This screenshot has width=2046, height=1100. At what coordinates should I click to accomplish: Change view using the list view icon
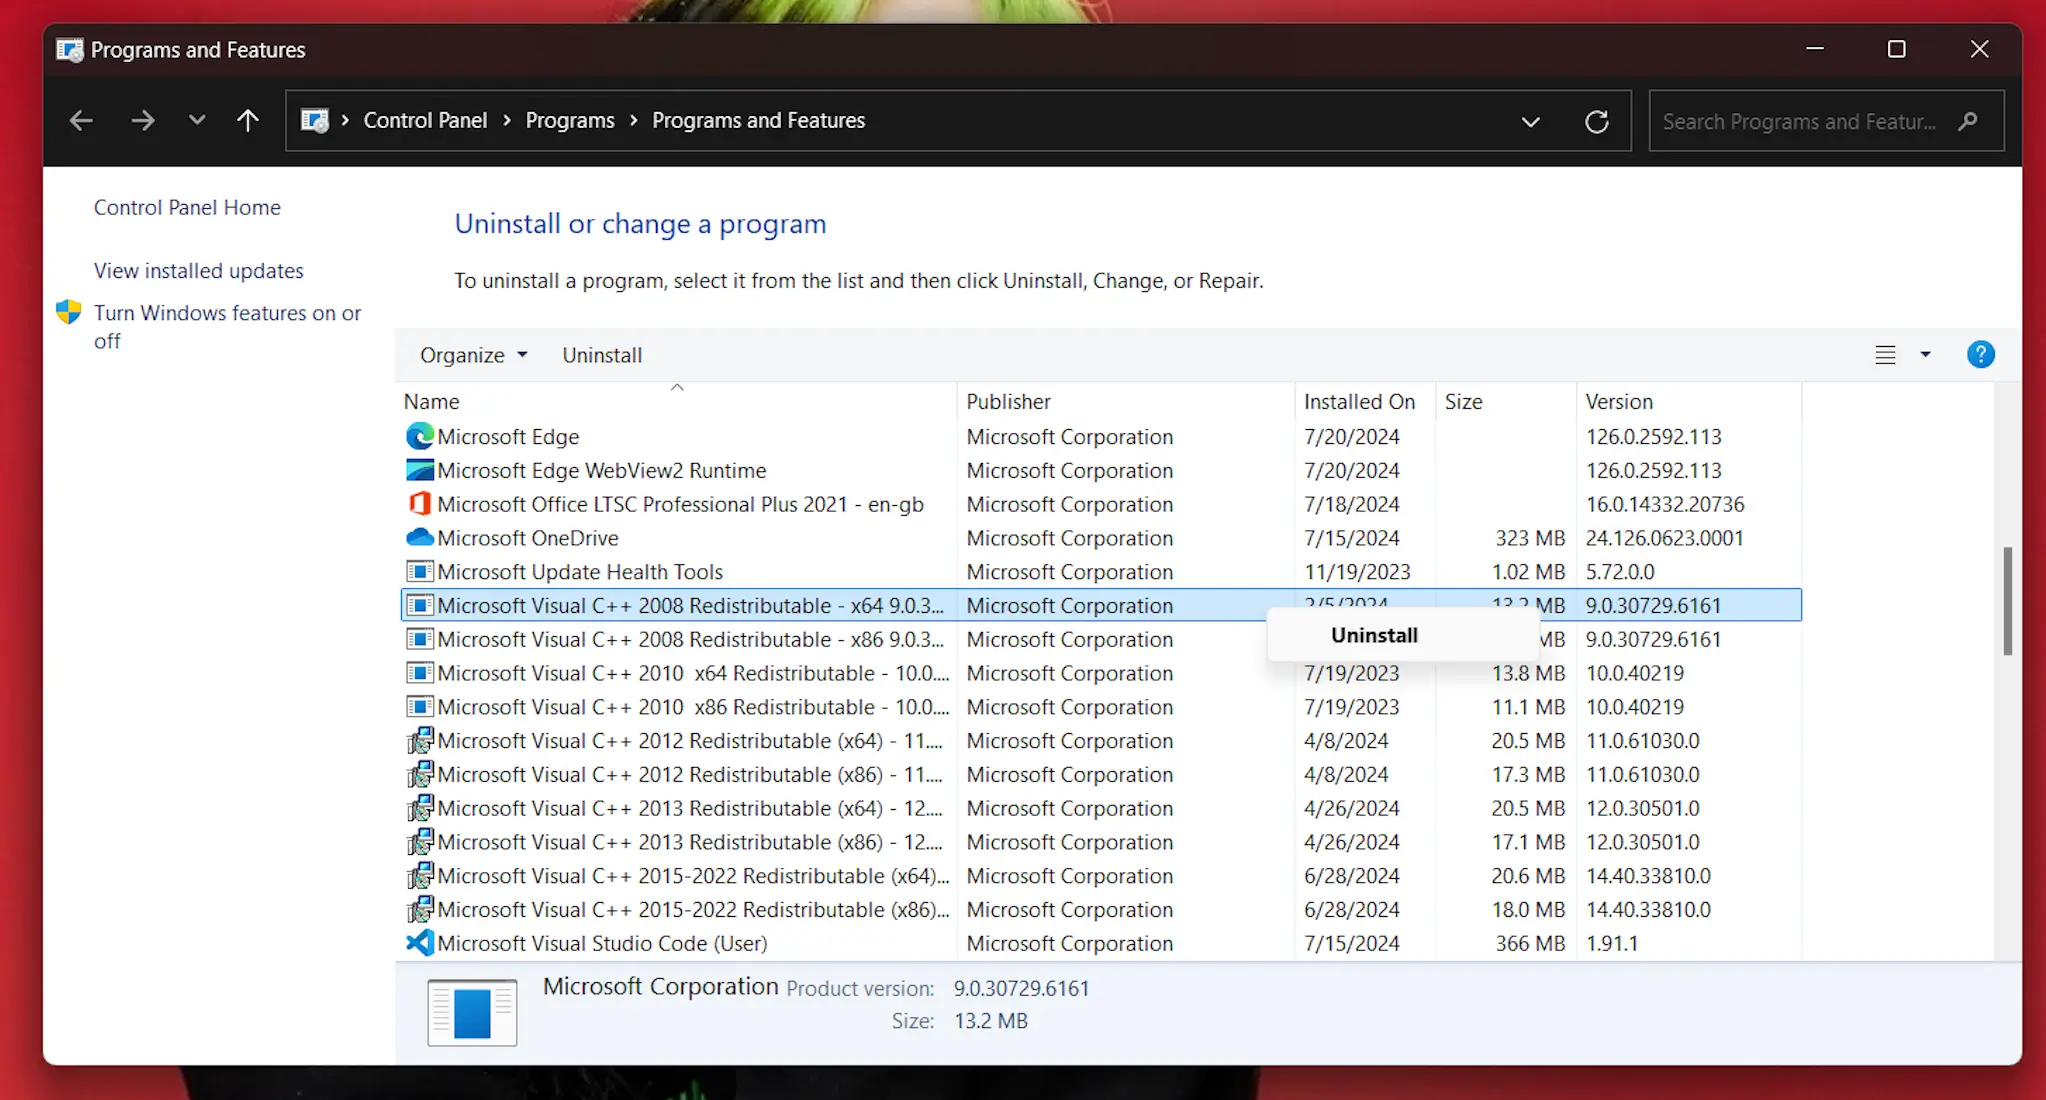pyautogui.click(x=1885, y=355)
